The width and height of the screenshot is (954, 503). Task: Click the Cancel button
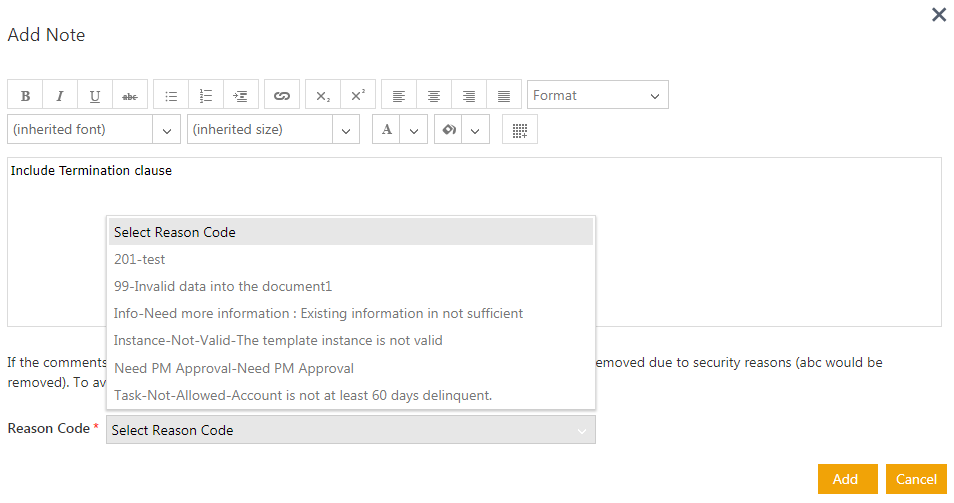[915, 479]
